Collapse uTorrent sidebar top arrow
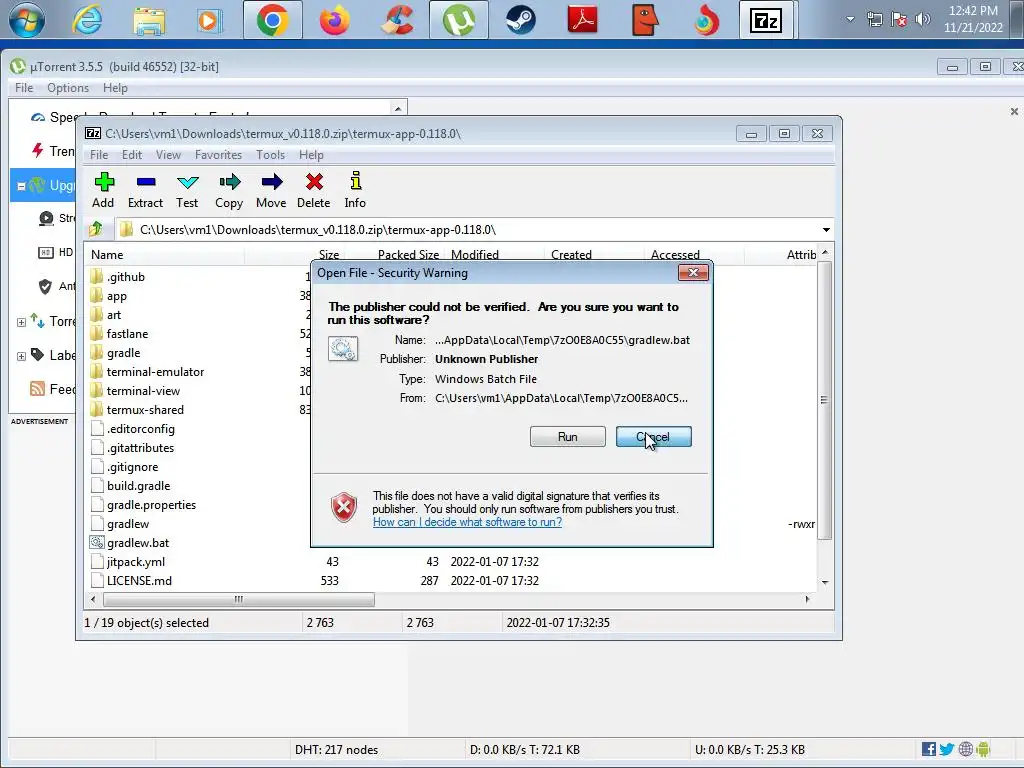This screenshot has width=1024, height=768. tap(398, 108)
